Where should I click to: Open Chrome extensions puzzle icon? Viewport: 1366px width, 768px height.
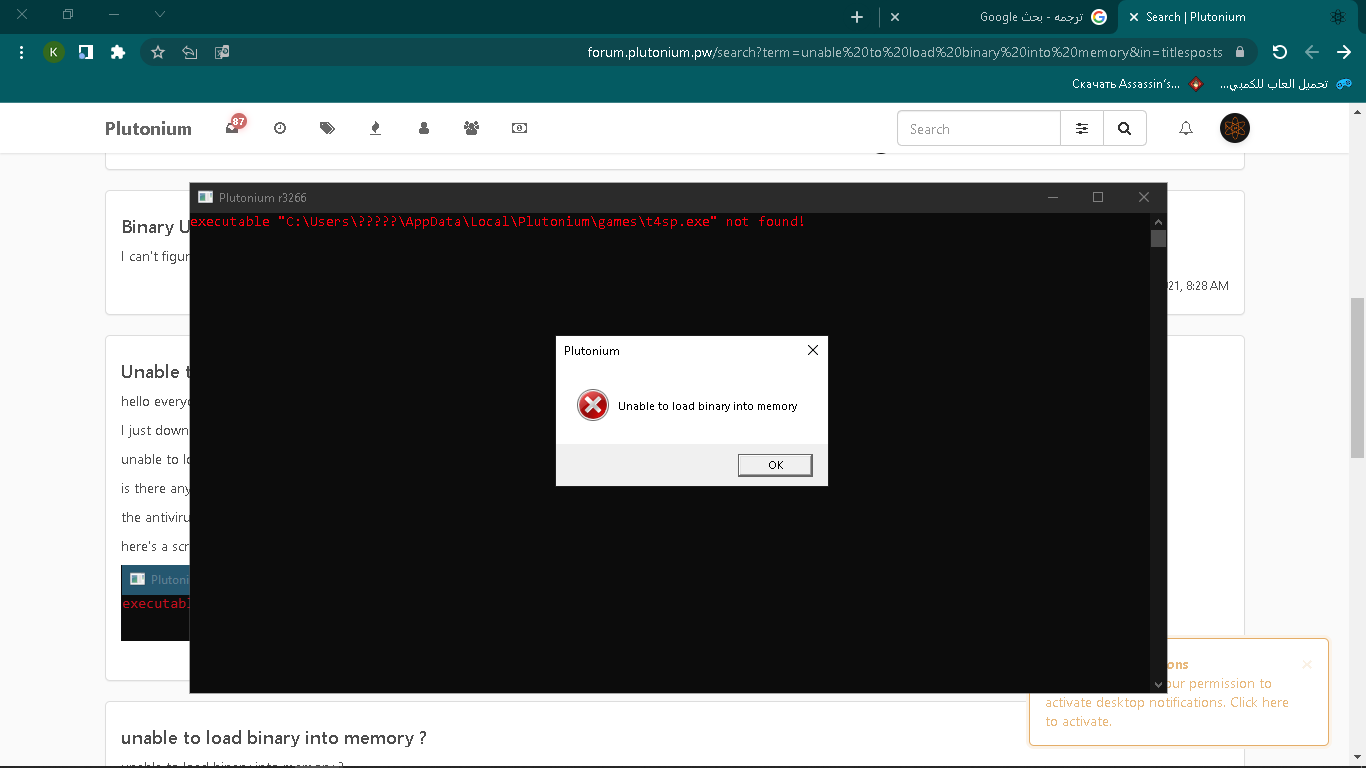pos(118,52)
